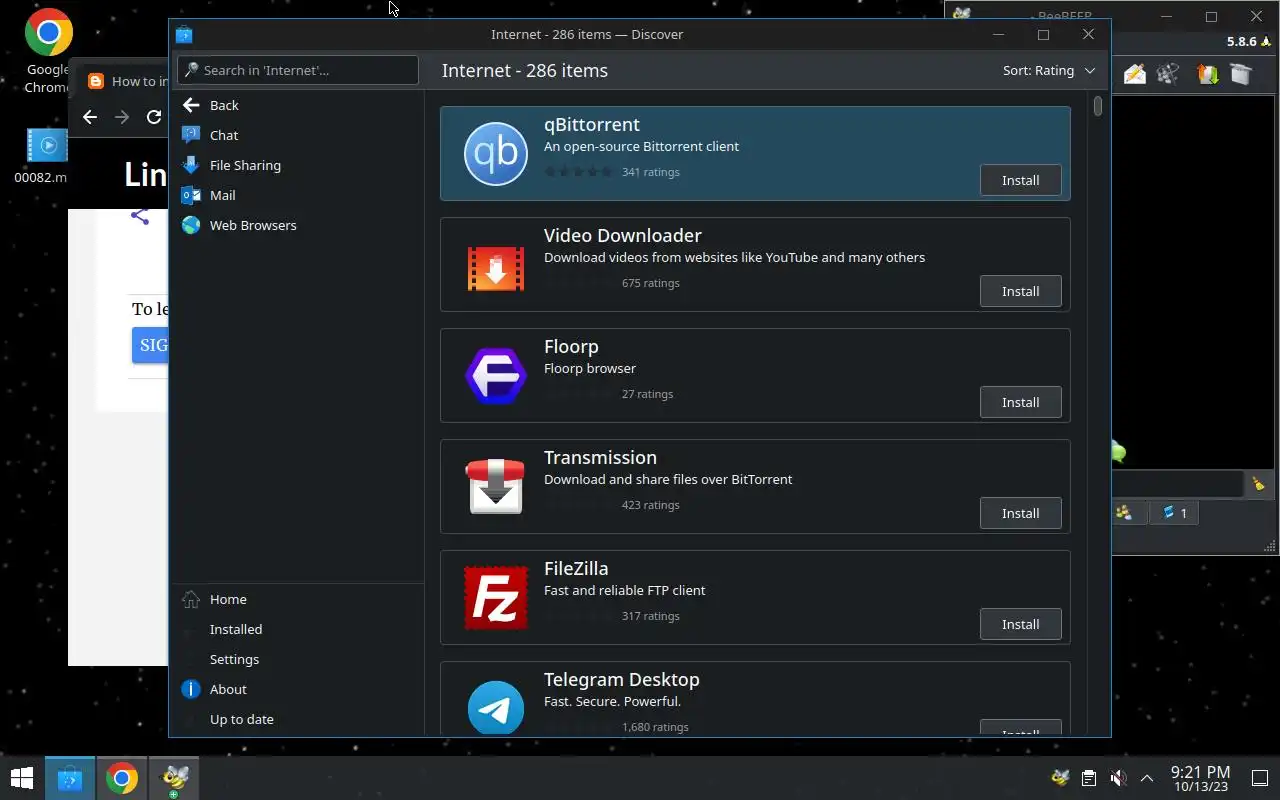Click the Discover icon in the title bar
The image size is (1280, 800).
[184, 35]
